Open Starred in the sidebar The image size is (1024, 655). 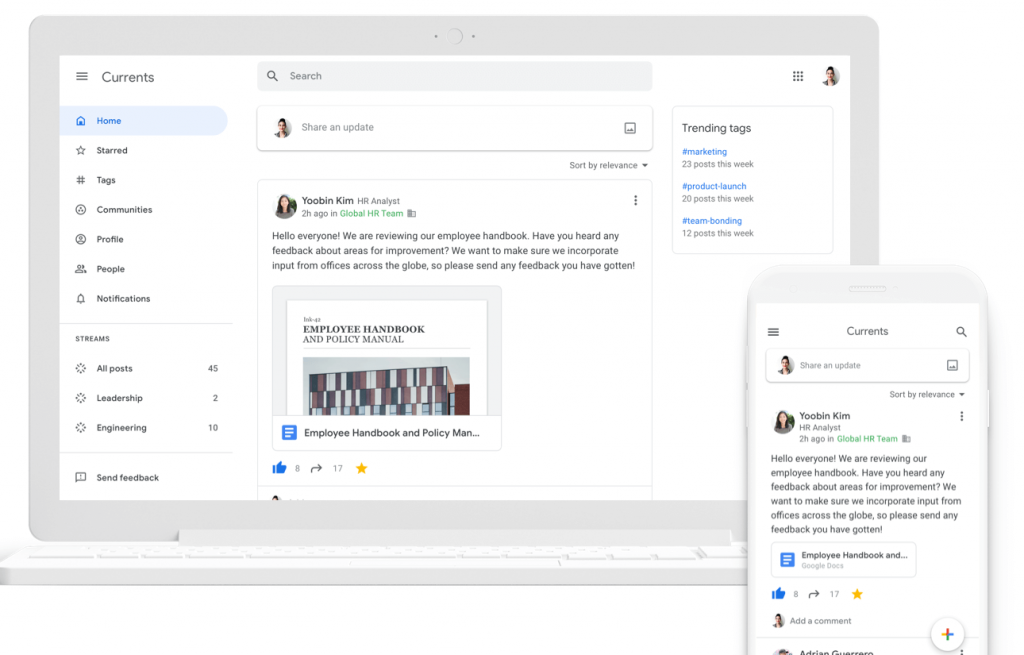144,150
